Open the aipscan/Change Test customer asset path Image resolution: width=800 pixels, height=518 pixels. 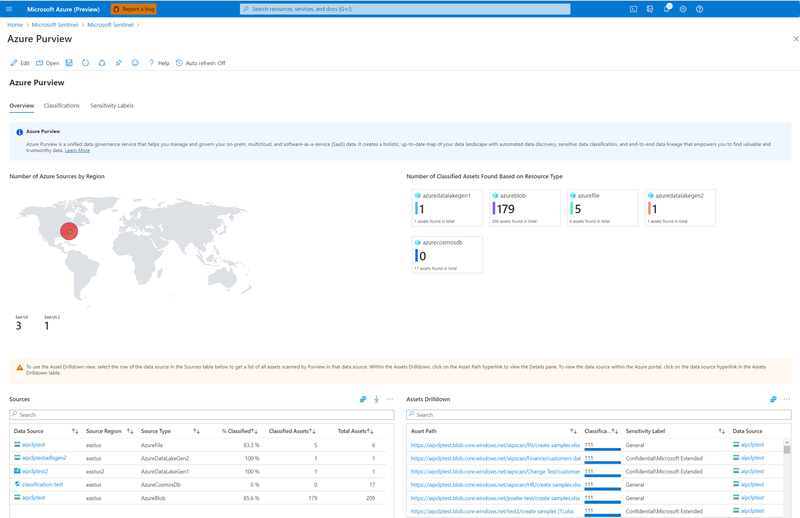coord(495,472)
